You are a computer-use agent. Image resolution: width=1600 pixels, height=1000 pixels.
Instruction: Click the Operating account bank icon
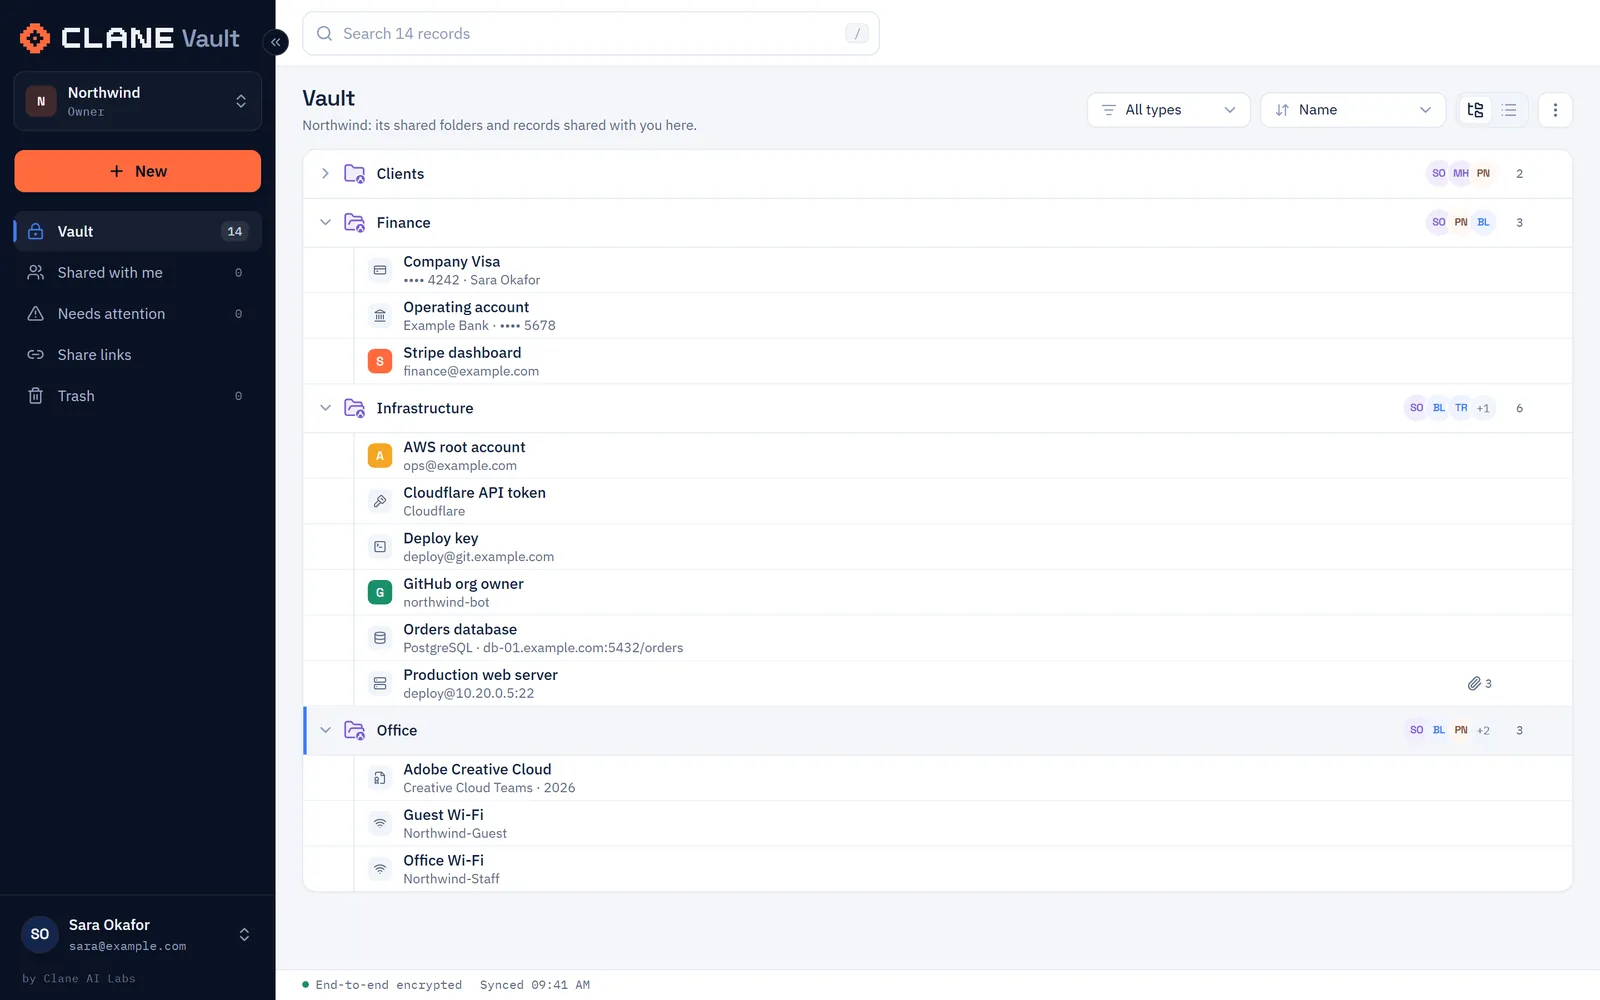380,316
